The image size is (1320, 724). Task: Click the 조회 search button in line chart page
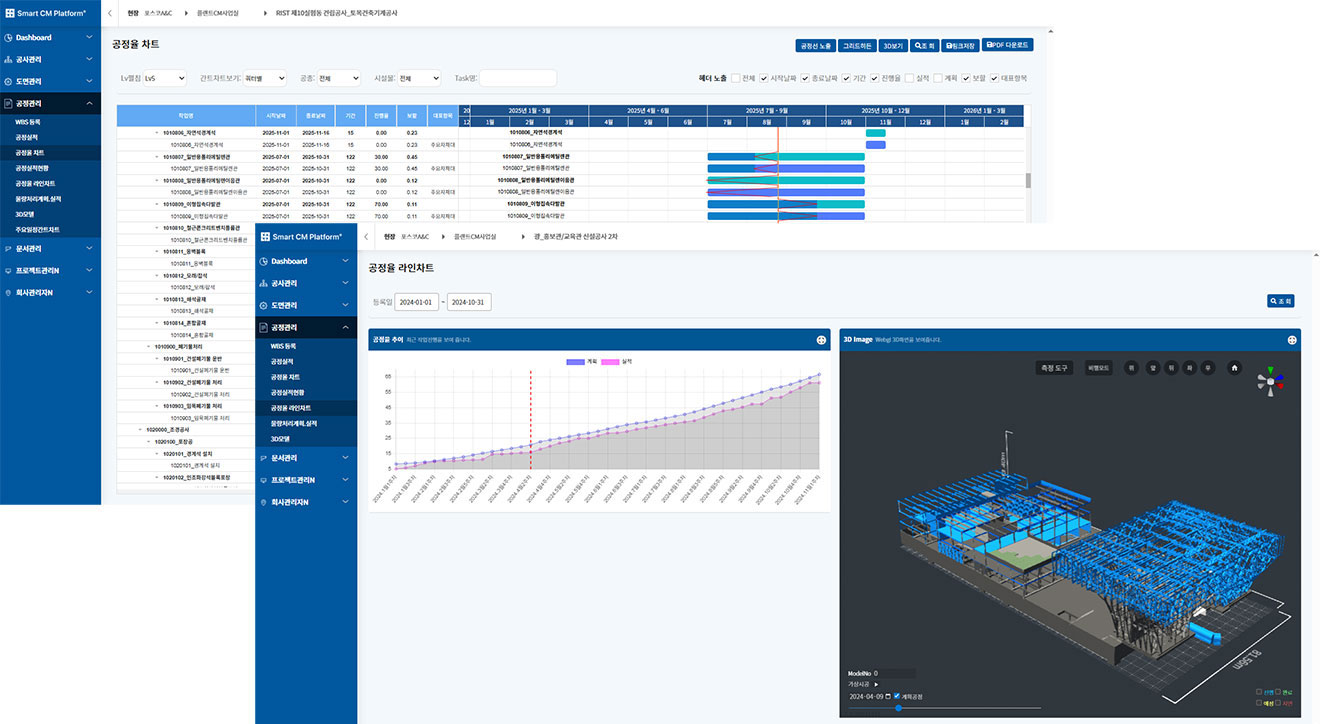click(x=1281, y=301)
